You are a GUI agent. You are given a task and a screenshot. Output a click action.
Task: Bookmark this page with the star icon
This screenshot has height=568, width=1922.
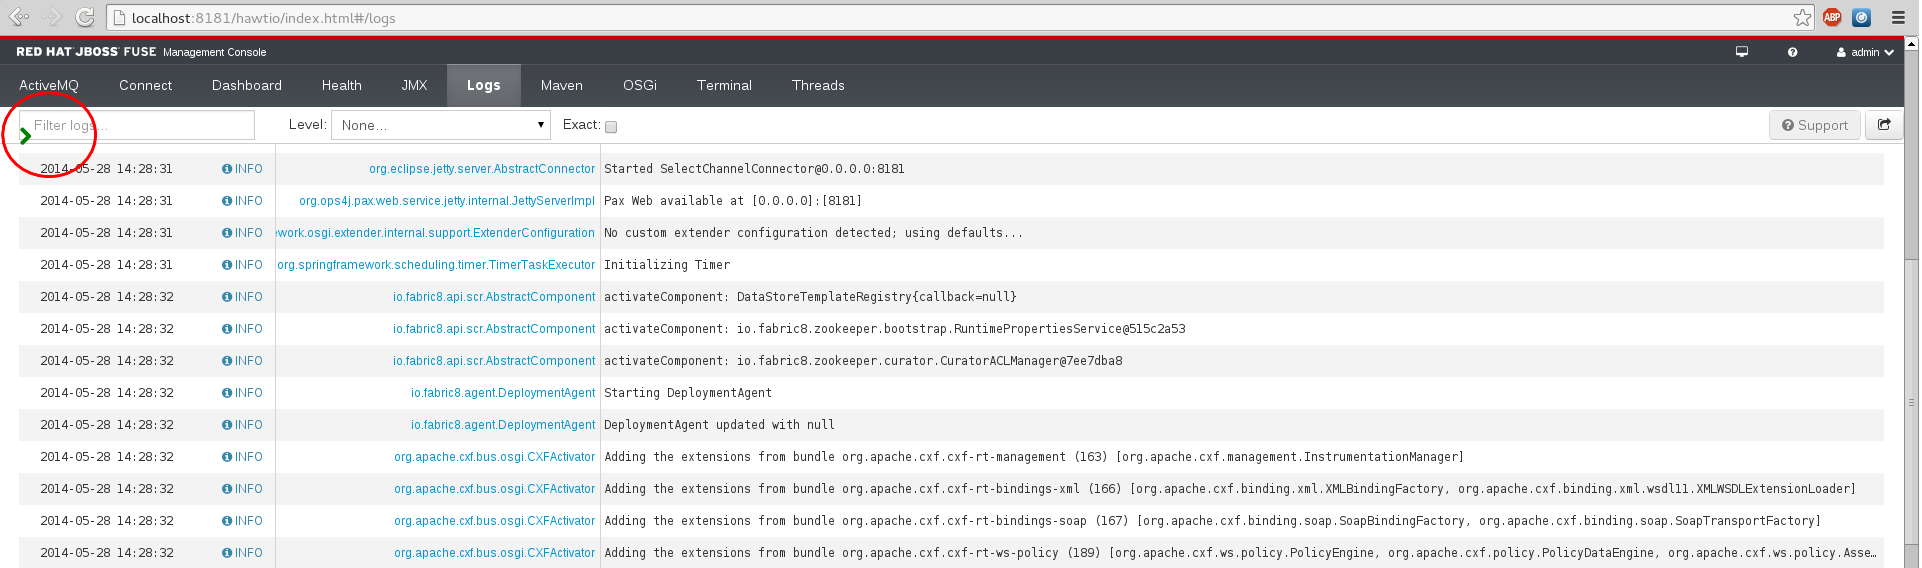coord(1802,17)
